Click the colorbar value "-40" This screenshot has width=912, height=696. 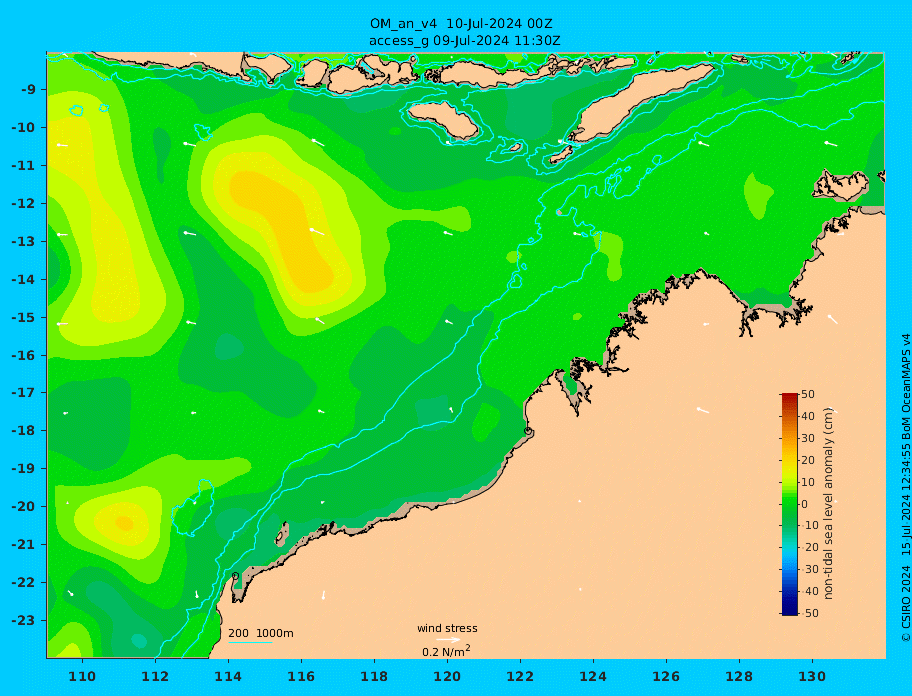click(808, 591)
